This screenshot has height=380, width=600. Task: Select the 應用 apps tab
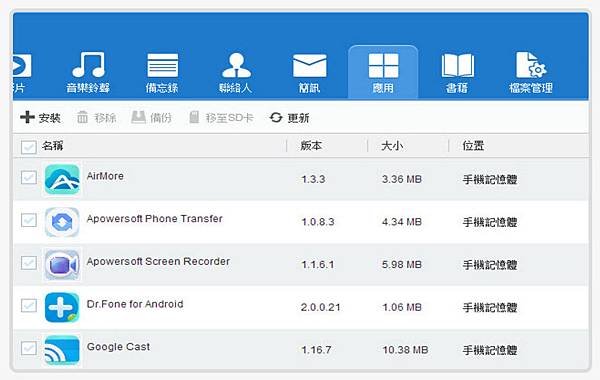[383, 73]
